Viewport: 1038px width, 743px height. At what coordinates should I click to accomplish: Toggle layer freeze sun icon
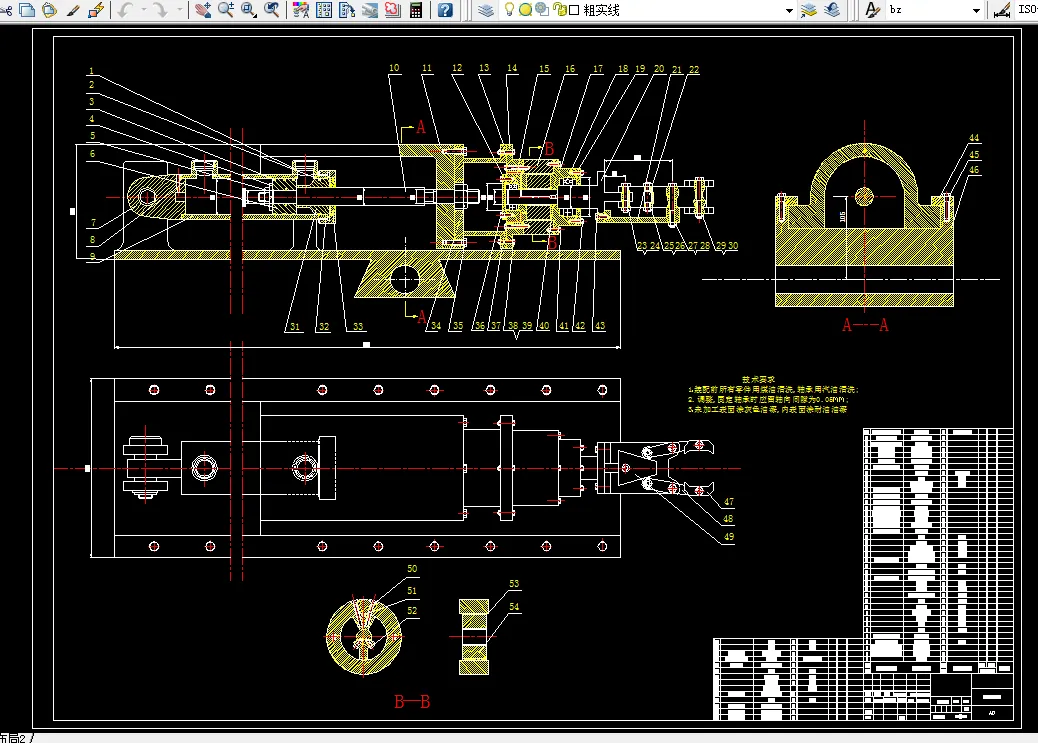525,9
